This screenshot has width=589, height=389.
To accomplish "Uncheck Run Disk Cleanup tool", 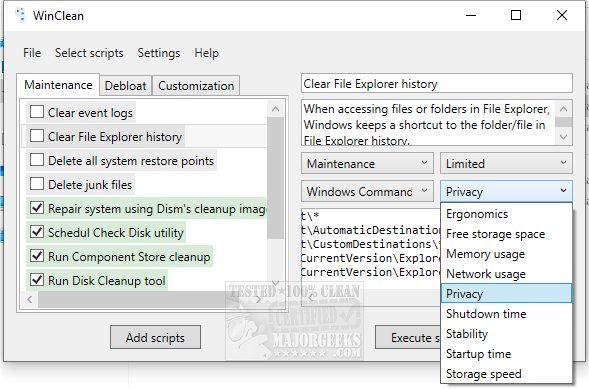I will (x=37, y=280).
